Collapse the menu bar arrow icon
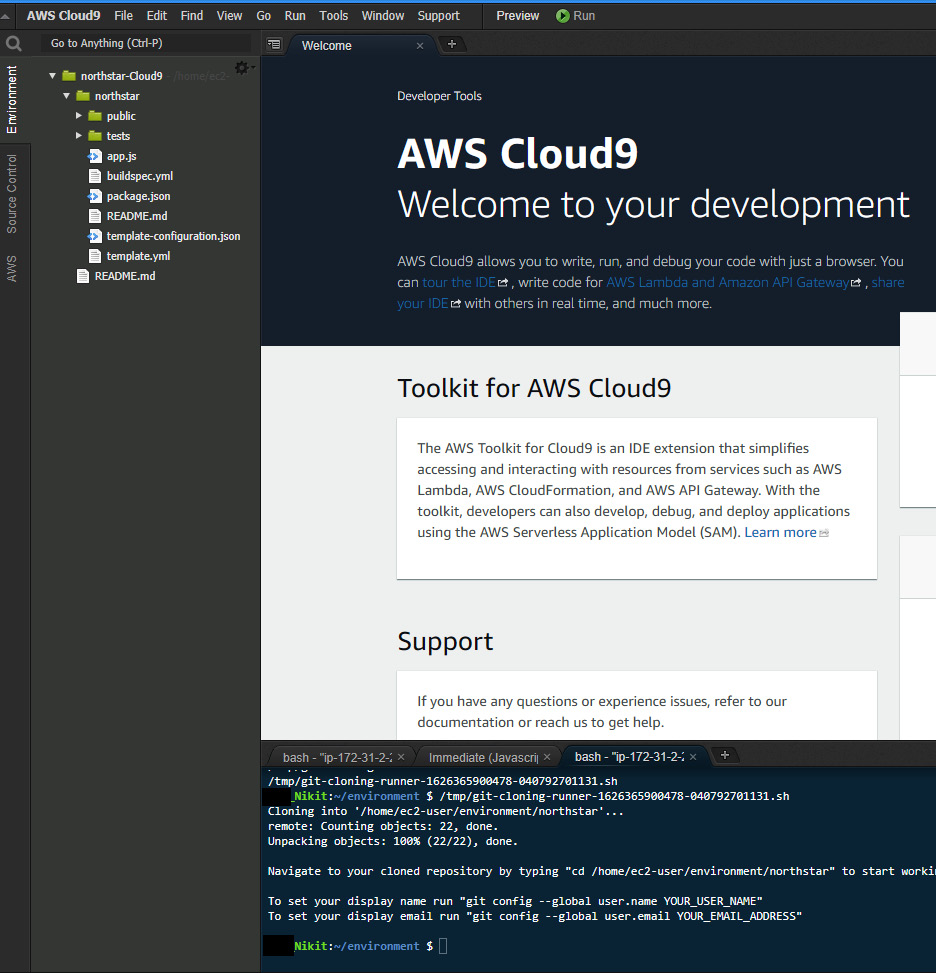 click(x=6, y=16)
